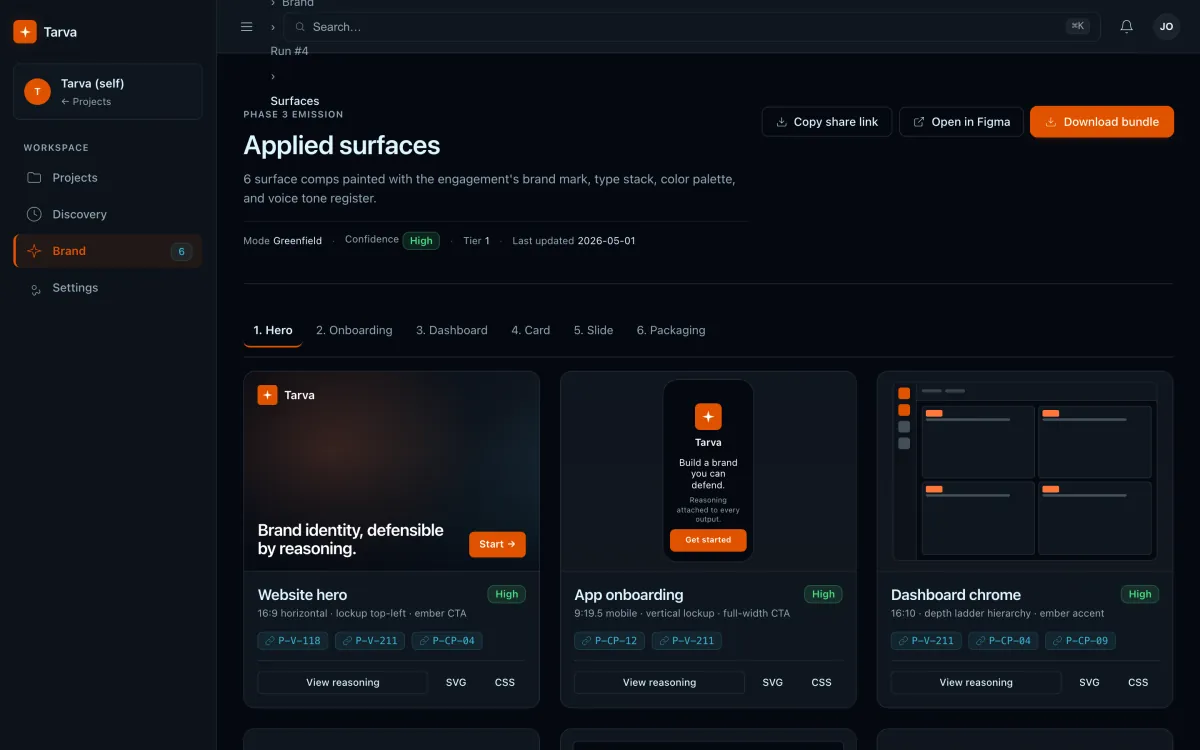Download the bundle with the orange button
This screenshot has height=750, width=1200.
1102,122
